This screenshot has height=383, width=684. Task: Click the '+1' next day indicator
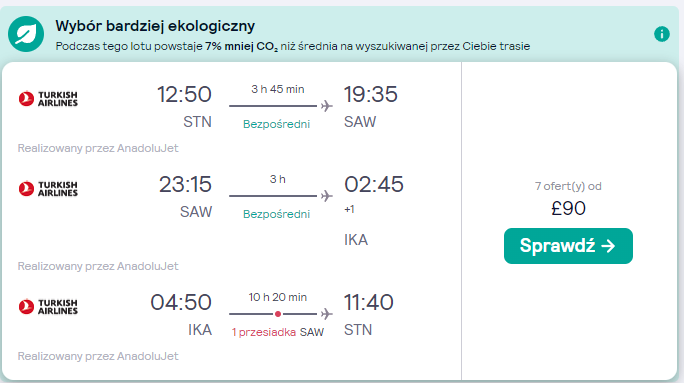(x=349, y=209)
